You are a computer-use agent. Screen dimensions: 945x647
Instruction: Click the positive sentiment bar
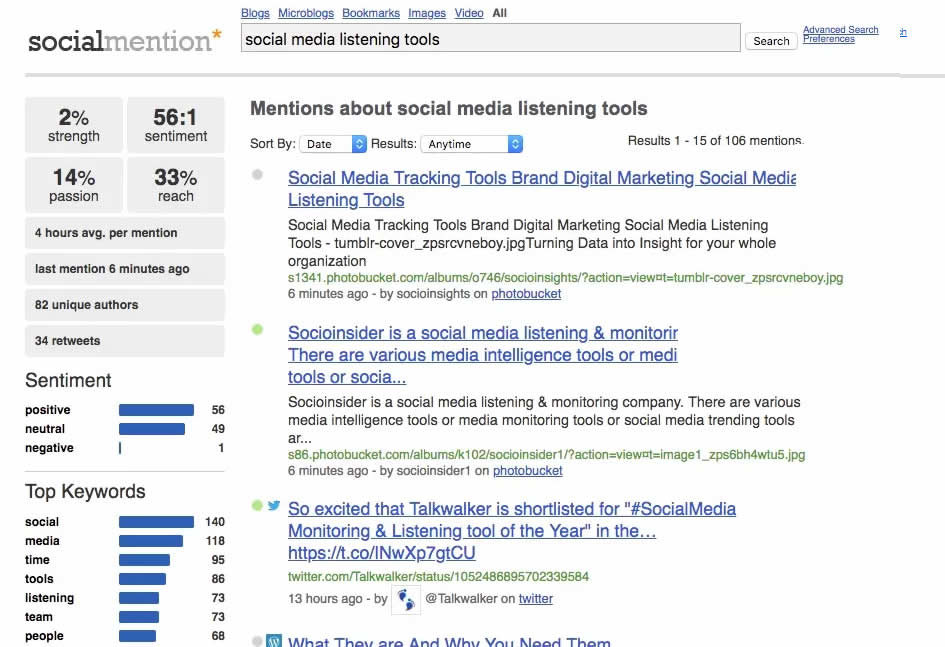[x=156, y=410]
